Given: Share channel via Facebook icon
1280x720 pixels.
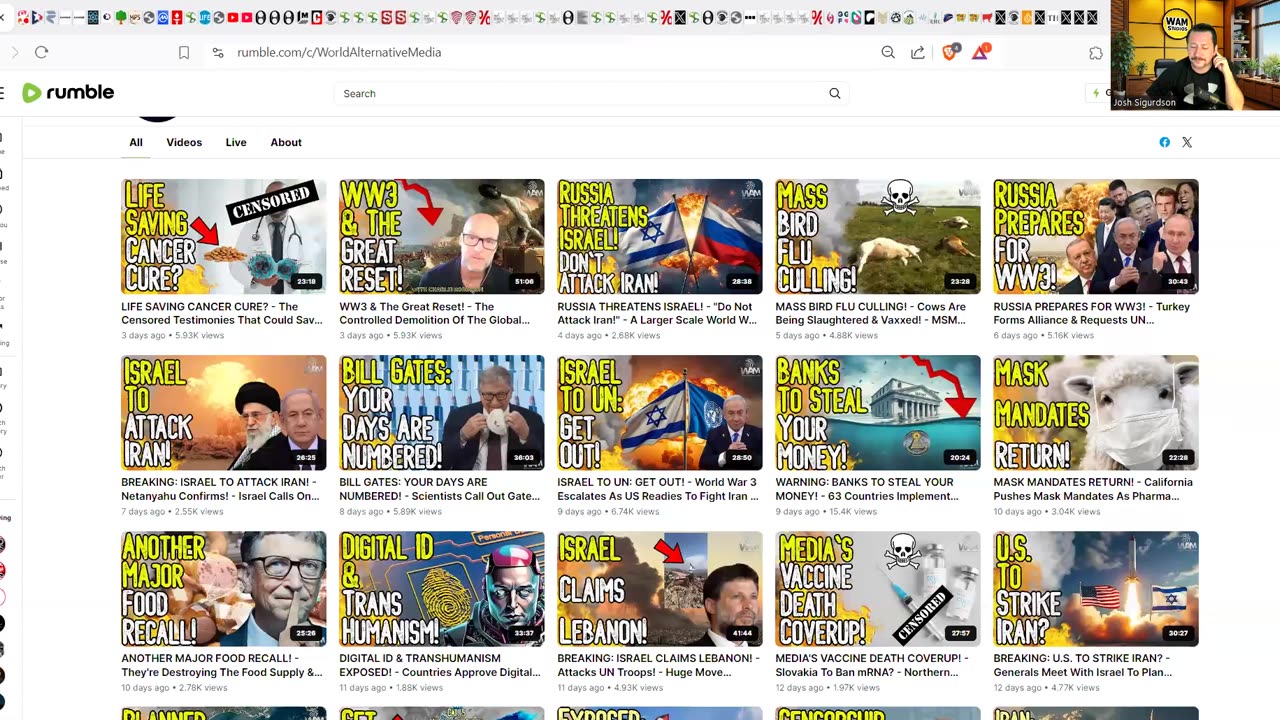Looking at the screenshot, I should (1165, 142).
